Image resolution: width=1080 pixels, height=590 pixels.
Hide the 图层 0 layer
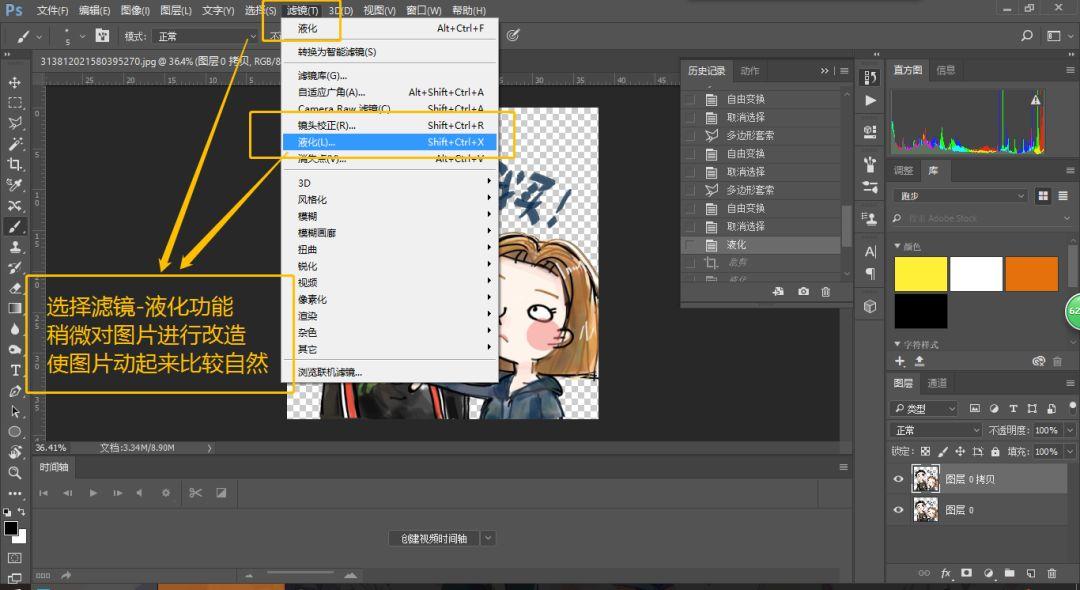click(x=898, y=510)
